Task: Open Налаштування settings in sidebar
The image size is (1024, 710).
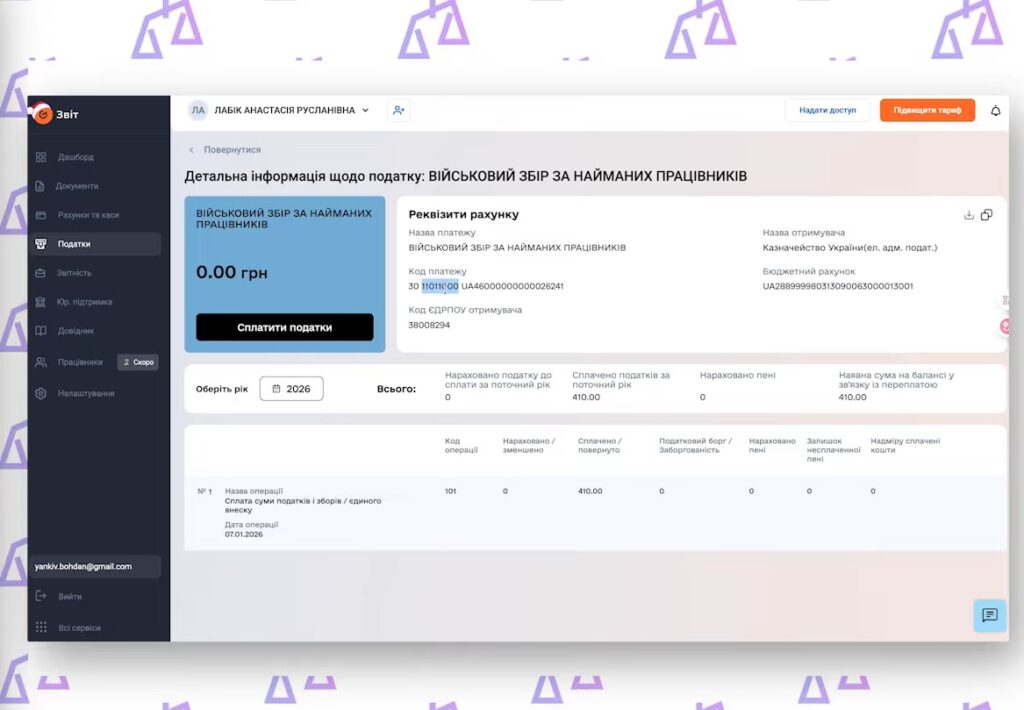Action: 85,394
